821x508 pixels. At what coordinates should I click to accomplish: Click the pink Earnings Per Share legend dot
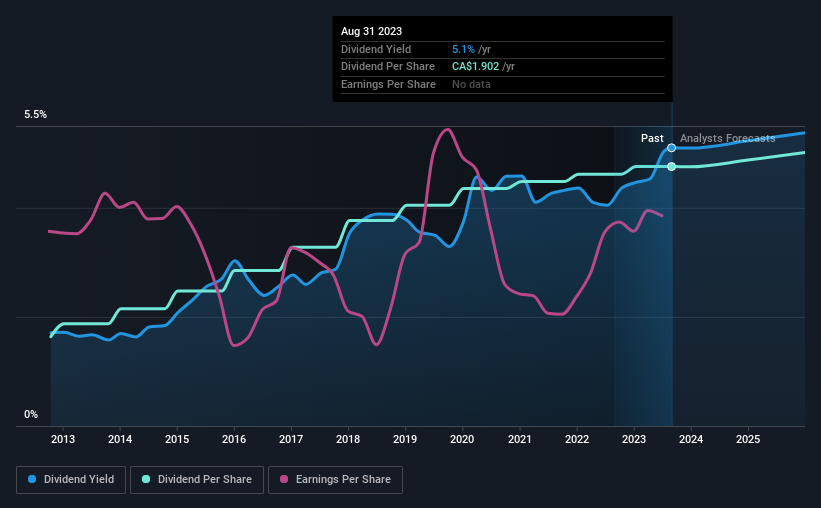tap(284, 479)
